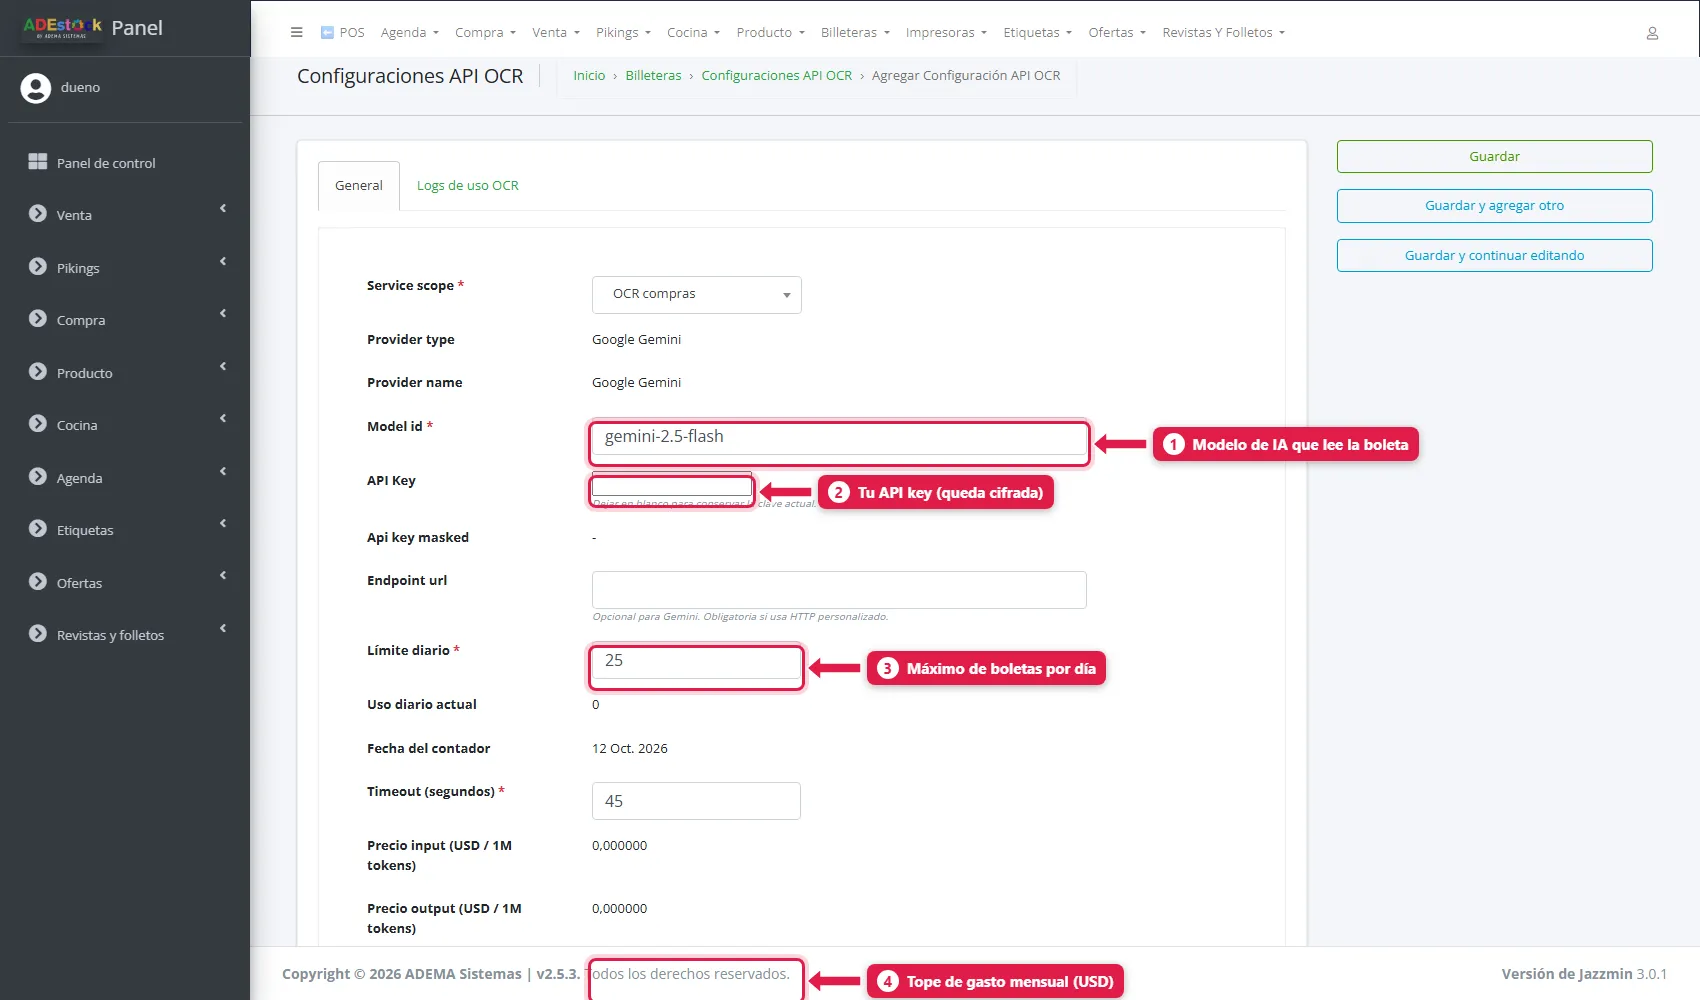Open the Cocina top menu
This screenshot has width=1700, height=1000.
click(694, 33)
